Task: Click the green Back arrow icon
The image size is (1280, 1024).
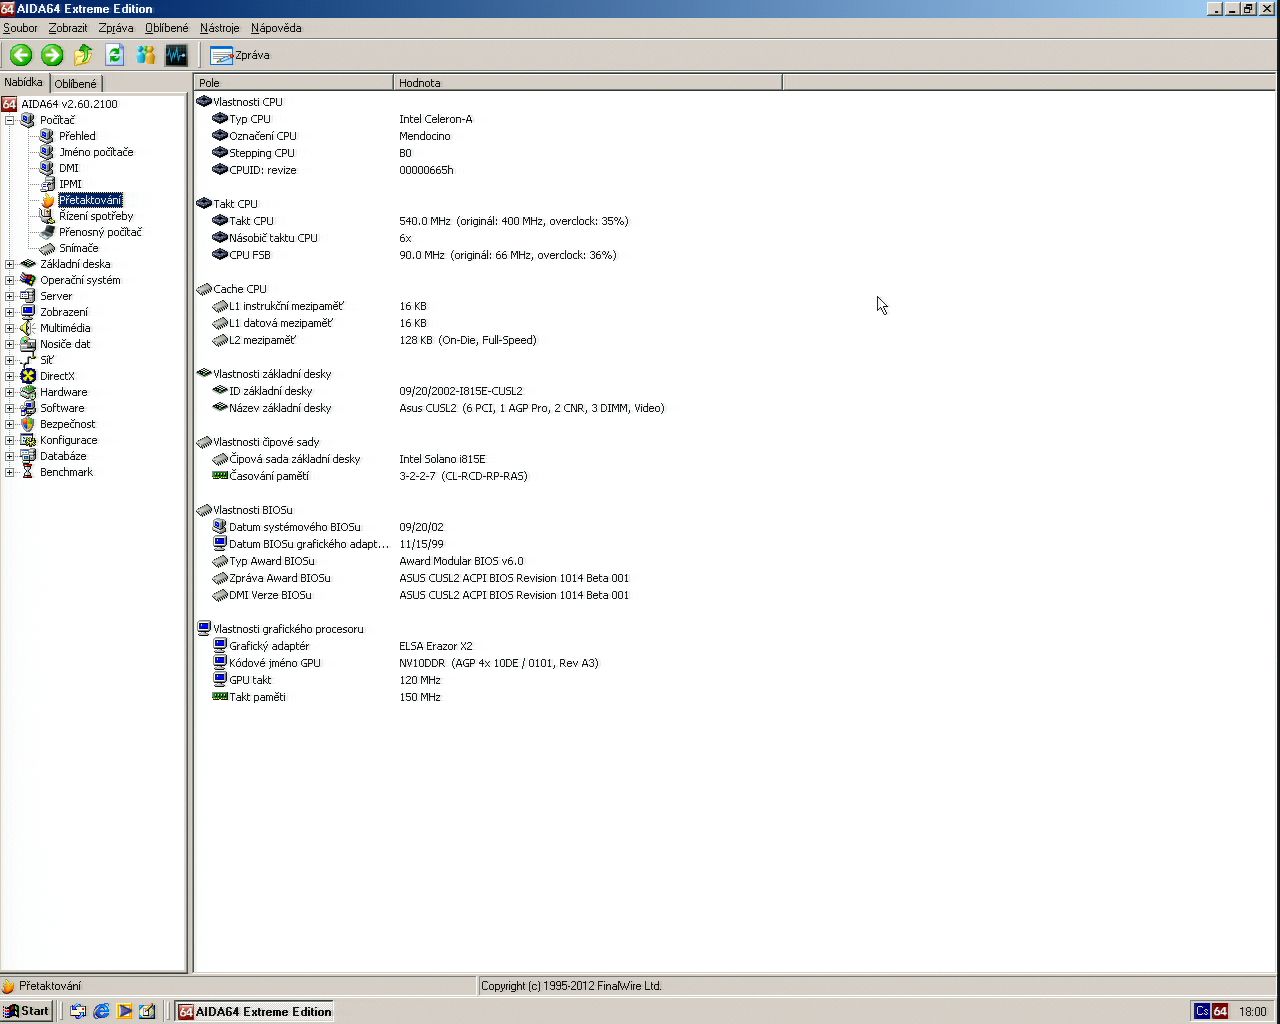Action: tap(21, 55)
